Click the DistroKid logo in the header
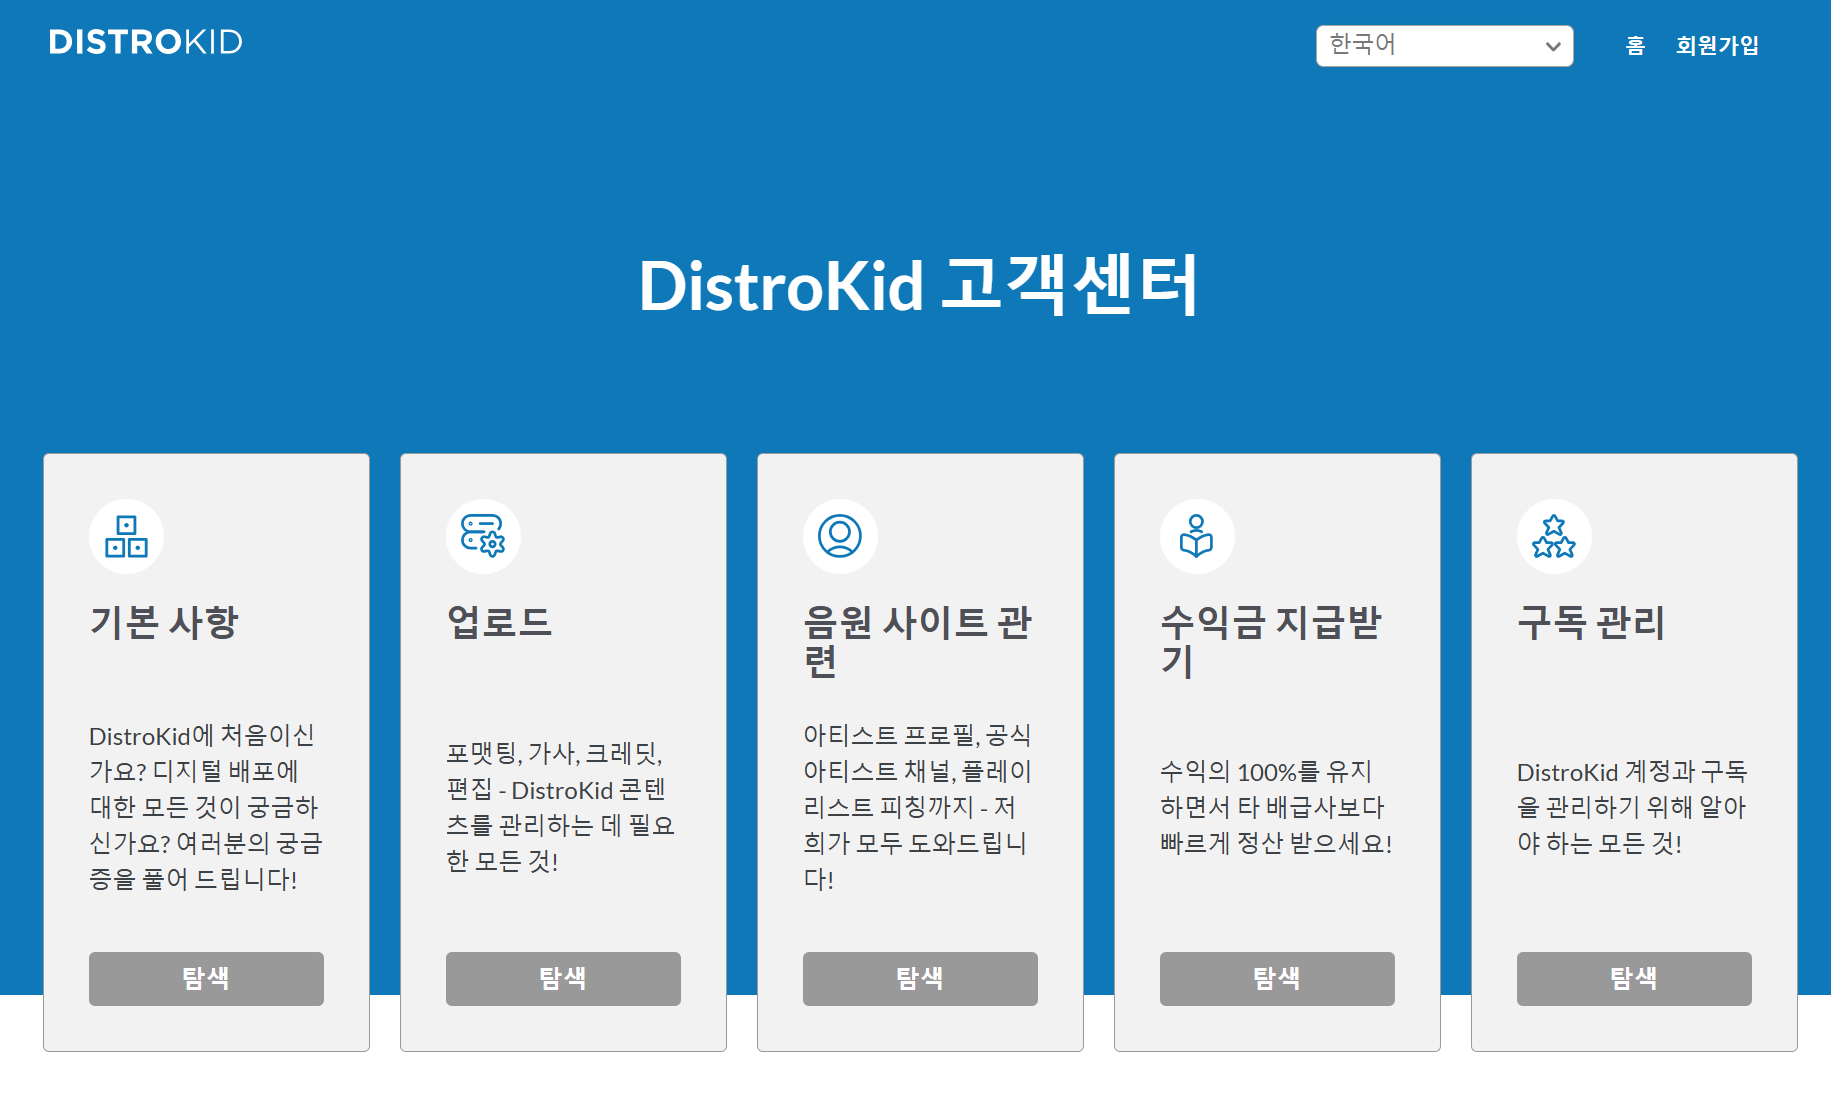The width and height of the screenshot is (1831, 1102). point(146,42)
